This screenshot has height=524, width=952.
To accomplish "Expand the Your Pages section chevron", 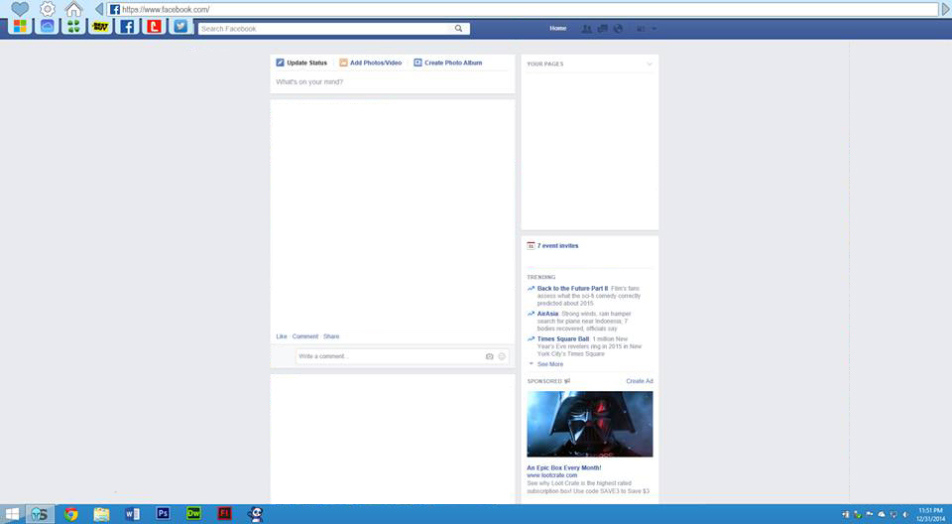I will click(650, 64).
